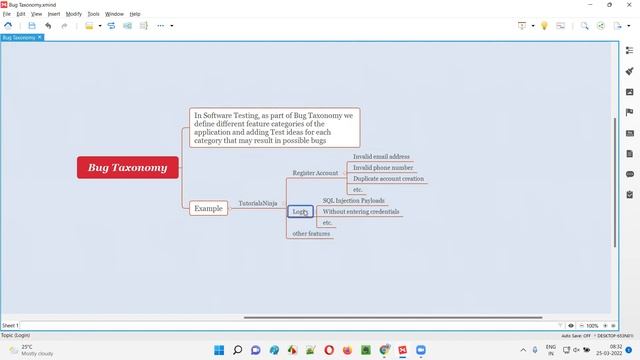
Task: Export the mind map file
Action: 617,26
